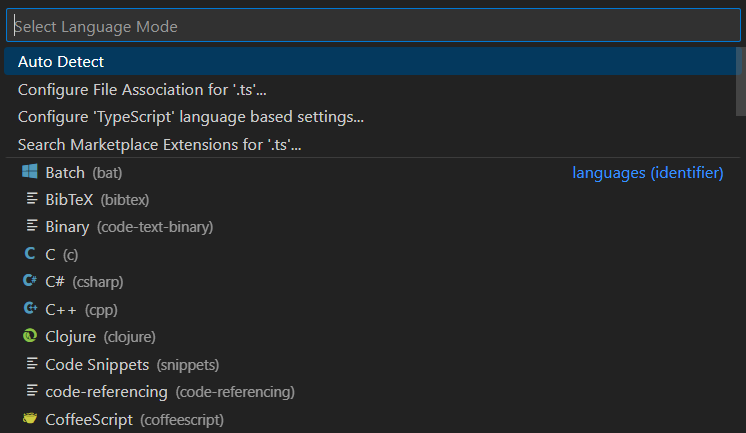Click the code-referencing file icon
This screenshot has width=746, height=433.
click(x=30, y=391)
